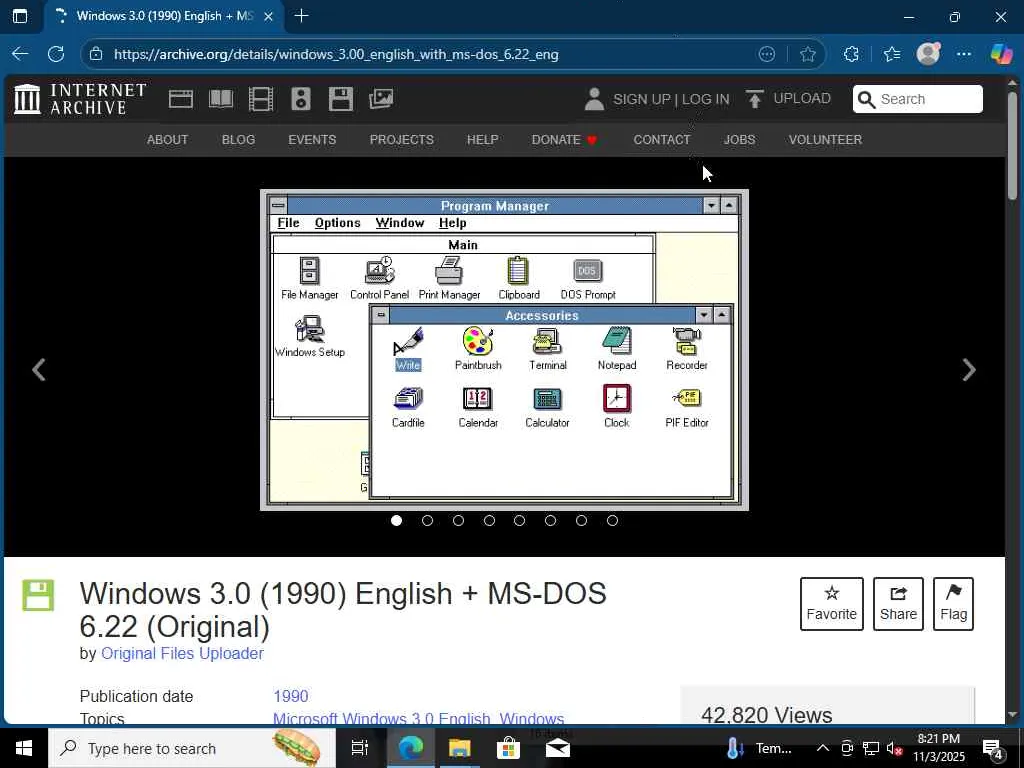This screenshot has width=1024, height=768.
Task: Select the seventh carousel dot
Action: [581, 520]
